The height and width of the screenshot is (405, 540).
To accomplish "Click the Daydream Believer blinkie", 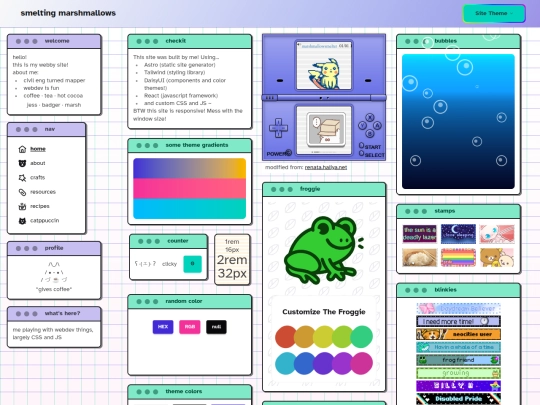I will (x=458, y=308).
